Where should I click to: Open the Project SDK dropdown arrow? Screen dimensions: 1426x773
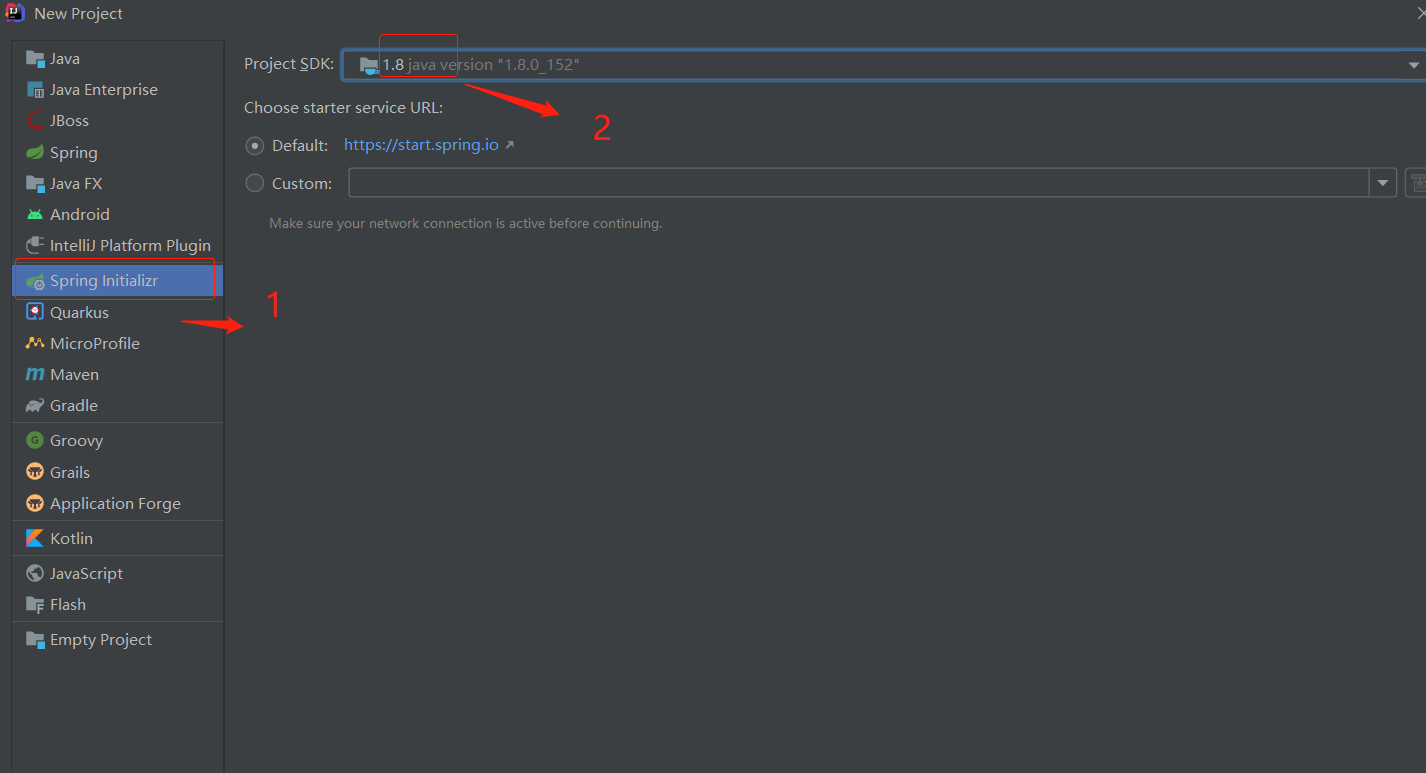pos(1413,65)
